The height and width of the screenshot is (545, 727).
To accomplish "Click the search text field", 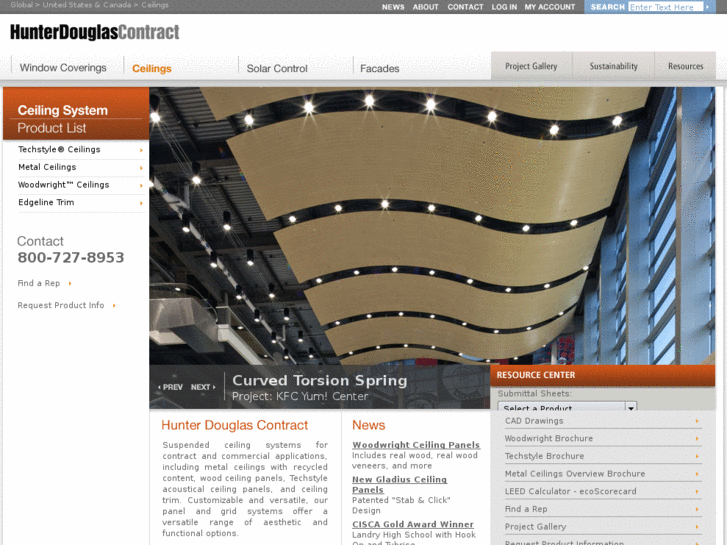I will point(666,7).
